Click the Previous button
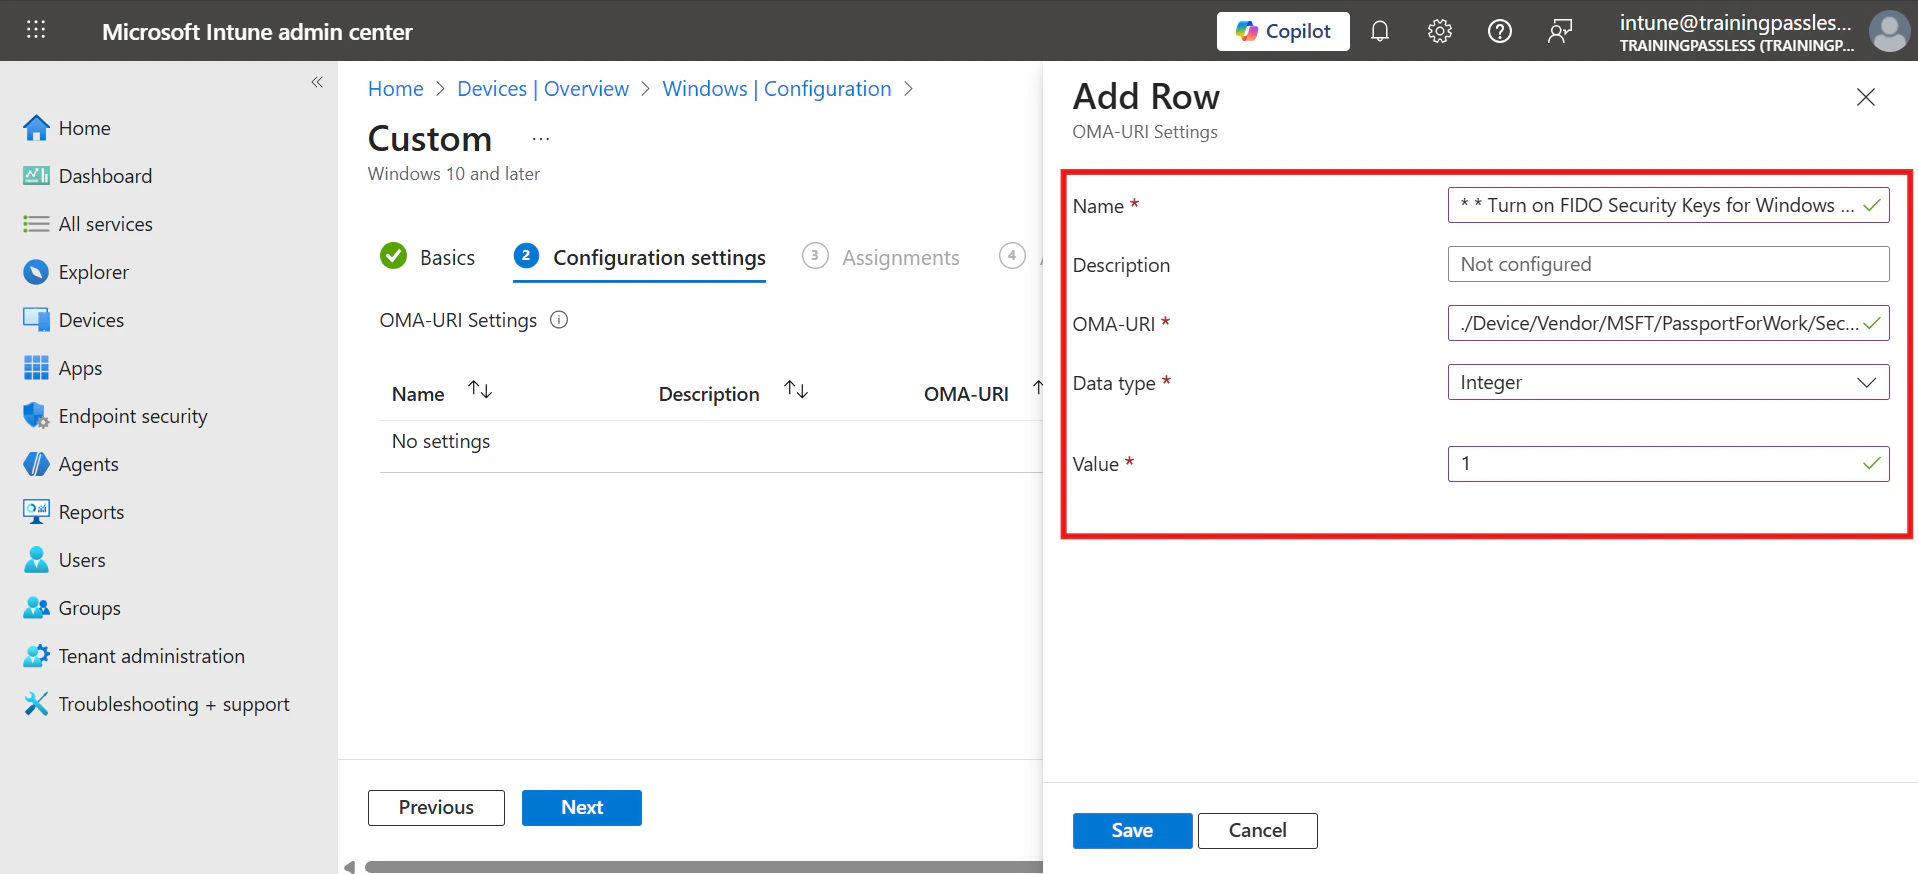Image resolution: width=1918 pixels, height=874 pixels. click(436, 808)
